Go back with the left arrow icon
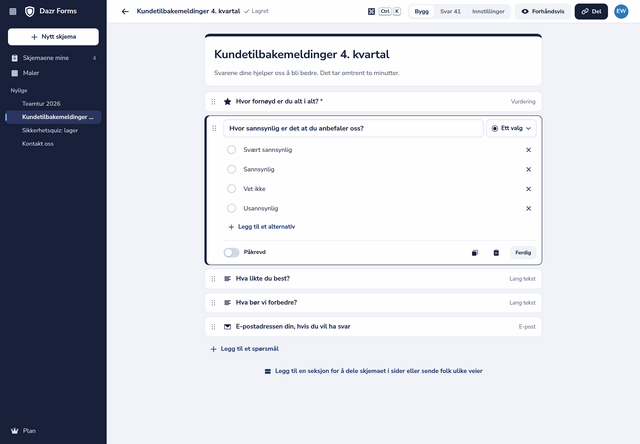Screen dimensions: 640x444 [x=125, y=11]
